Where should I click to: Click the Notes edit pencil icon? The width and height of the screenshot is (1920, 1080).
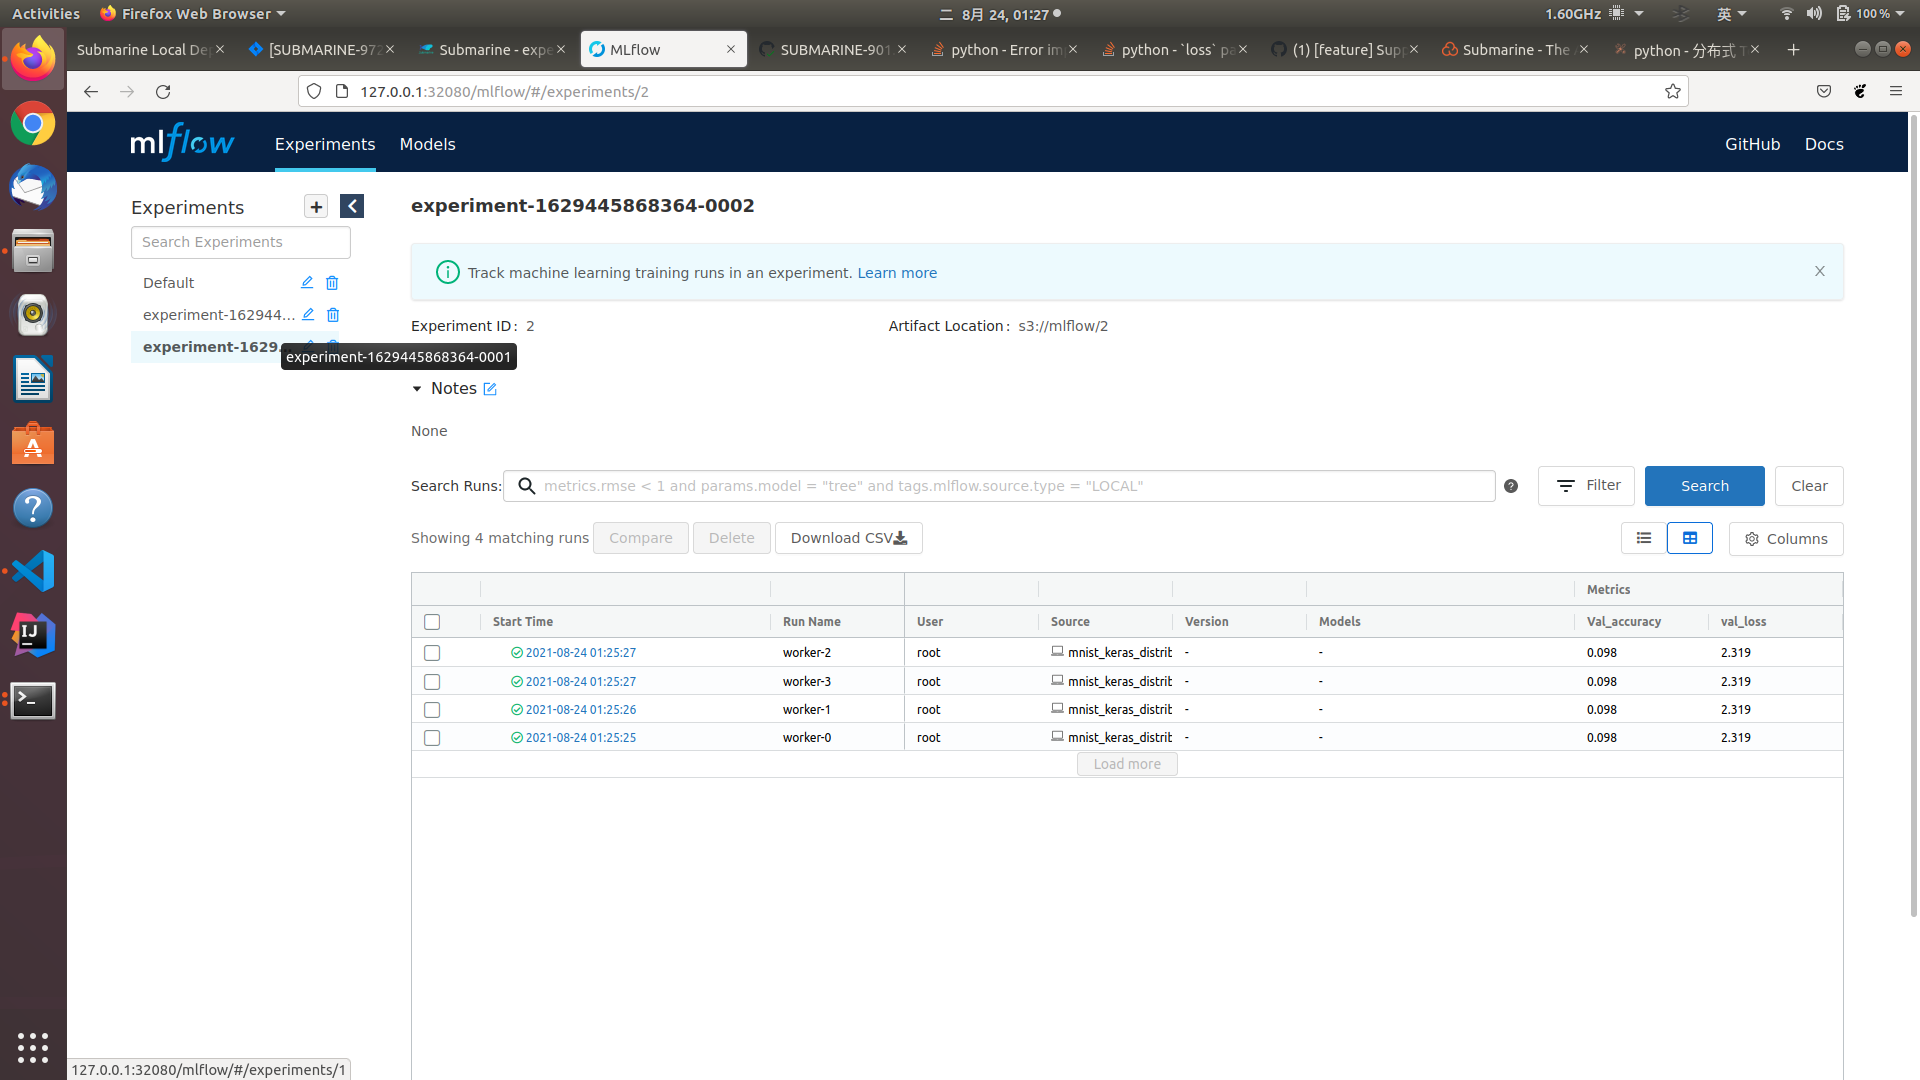(x=490, y=389)
